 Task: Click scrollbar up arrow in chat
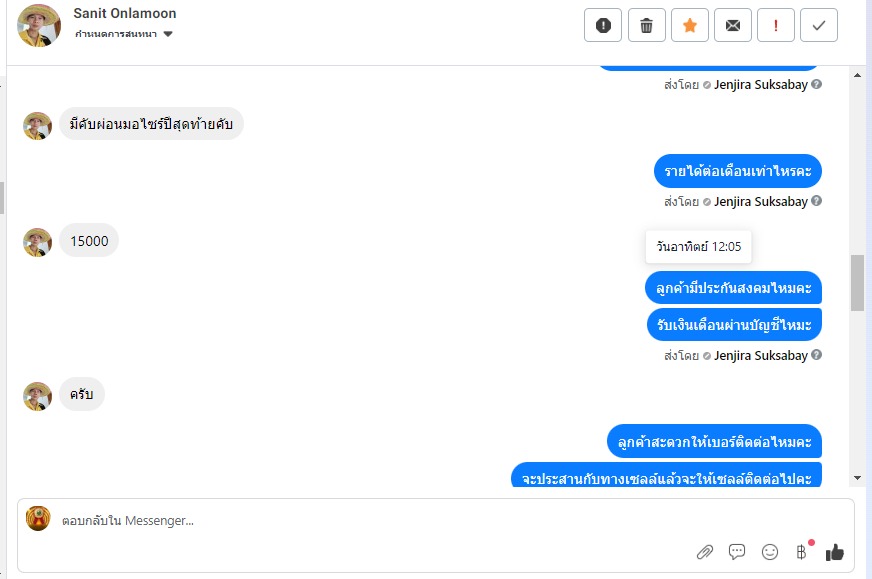(x=857, y=75)
